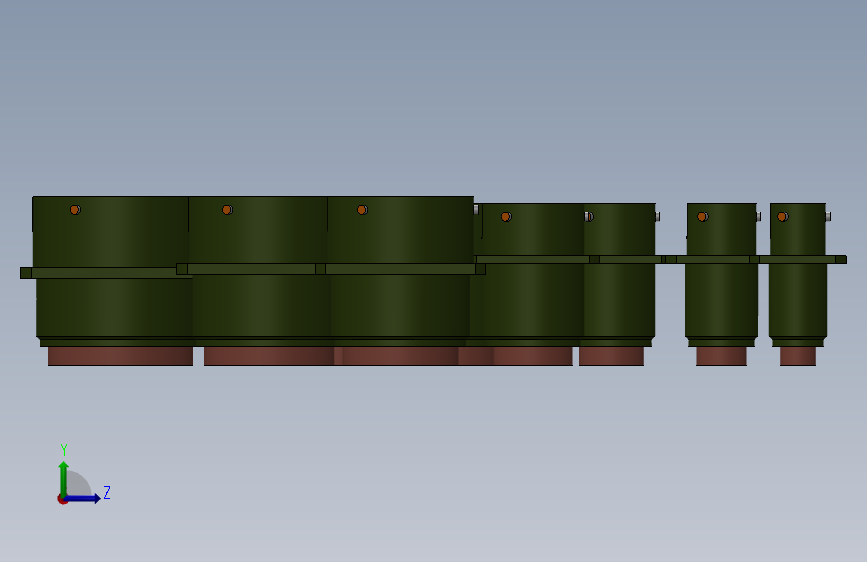
Task: Select the "Z" axis label
Action: click(107, 492)
